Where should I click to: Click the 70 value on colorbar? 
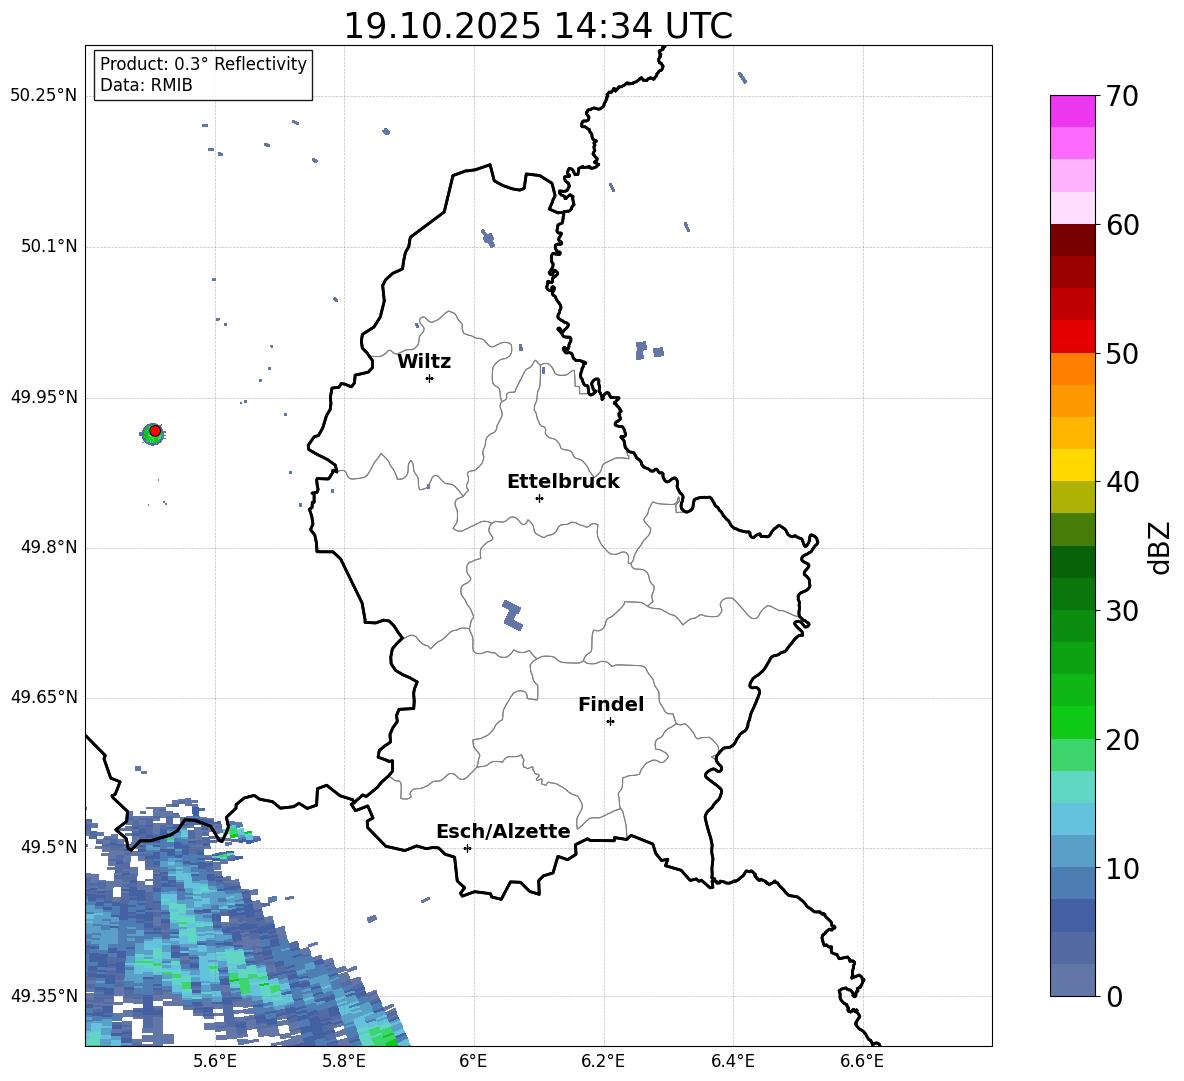pos(1122,97)
